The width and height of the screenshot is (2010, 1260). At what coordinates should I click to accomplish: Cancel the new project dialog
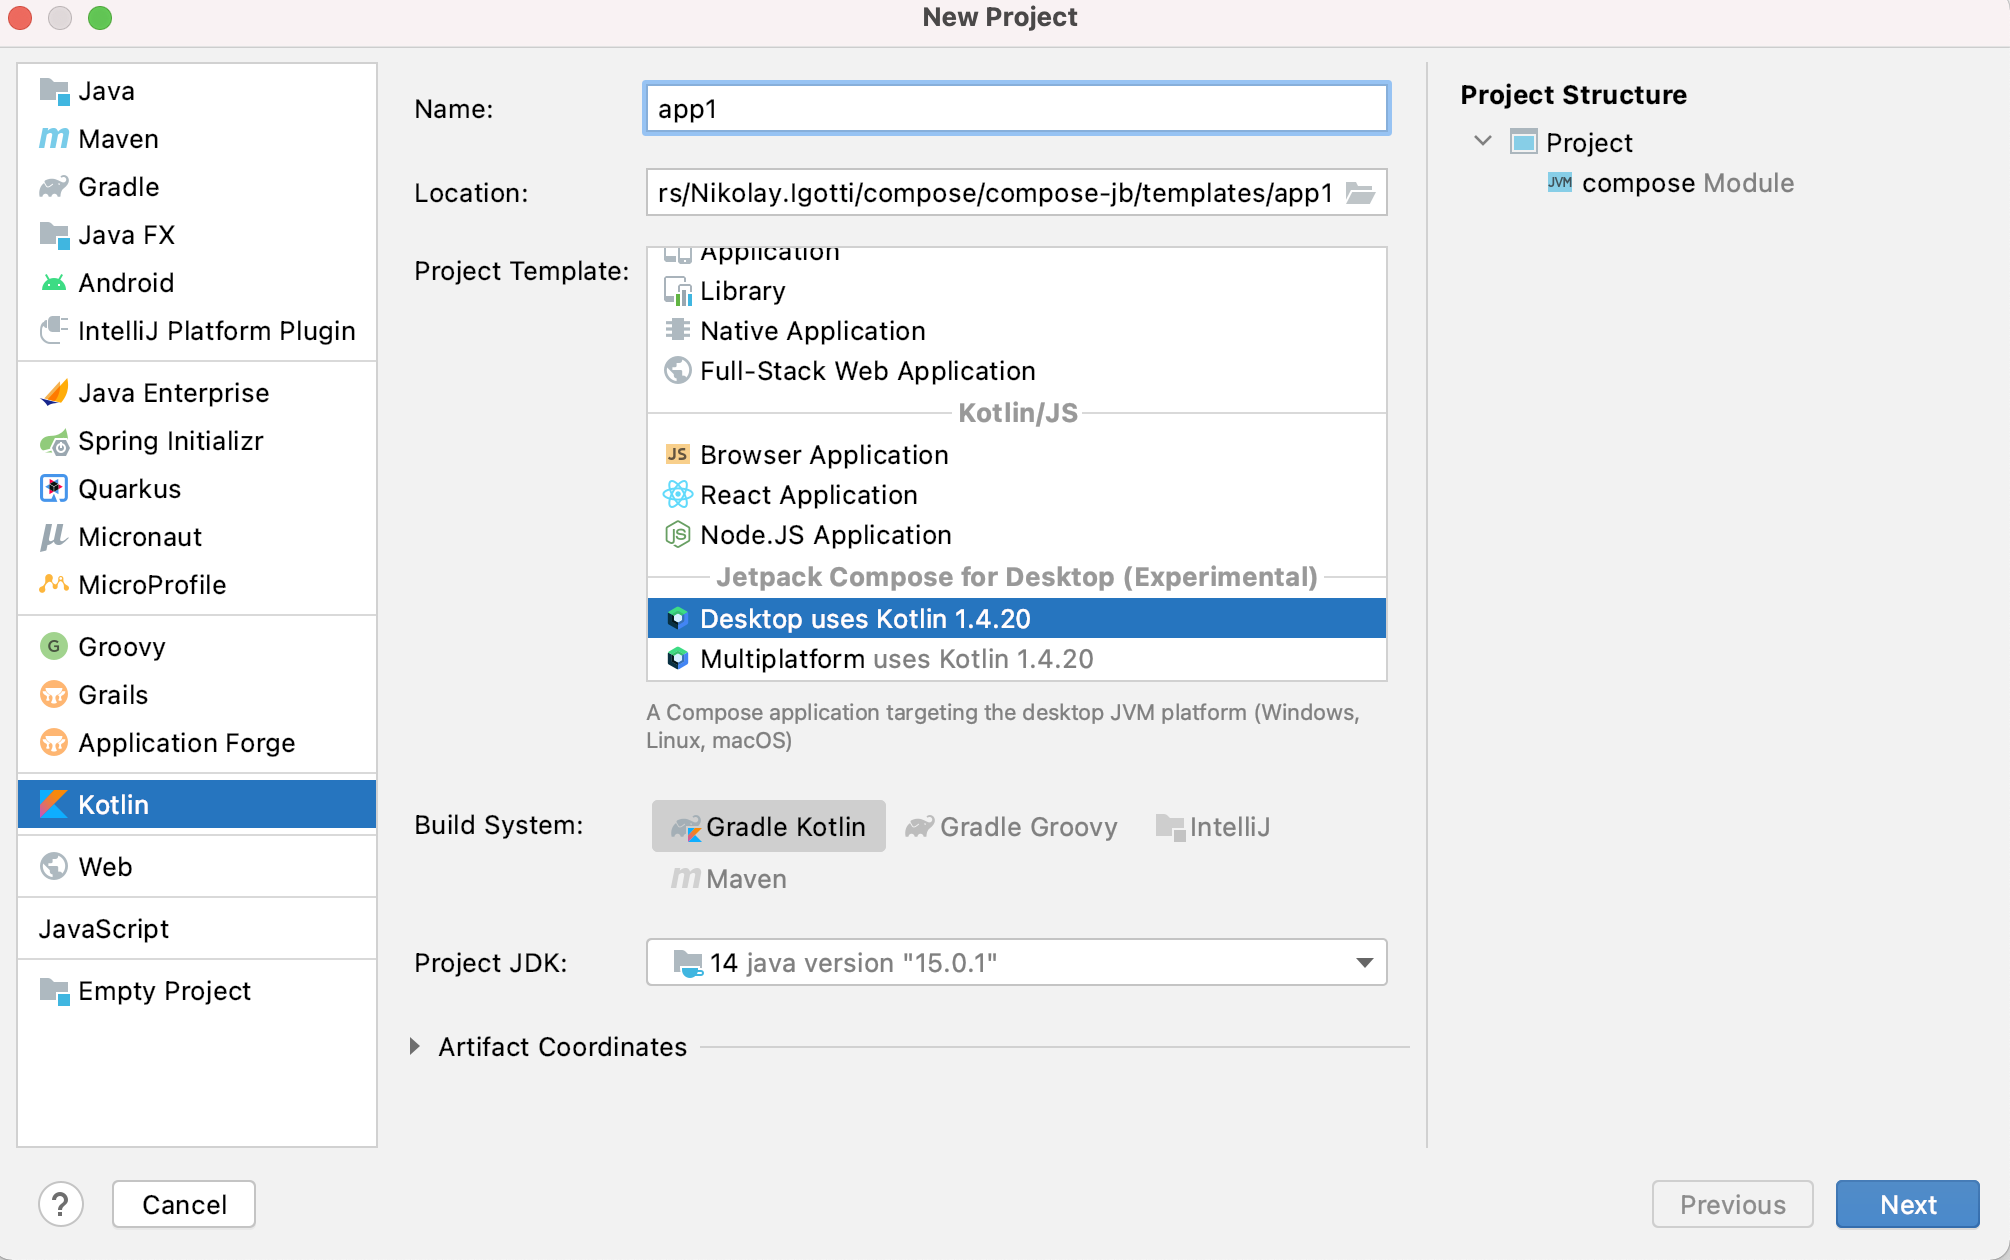tap(183, 1204)
